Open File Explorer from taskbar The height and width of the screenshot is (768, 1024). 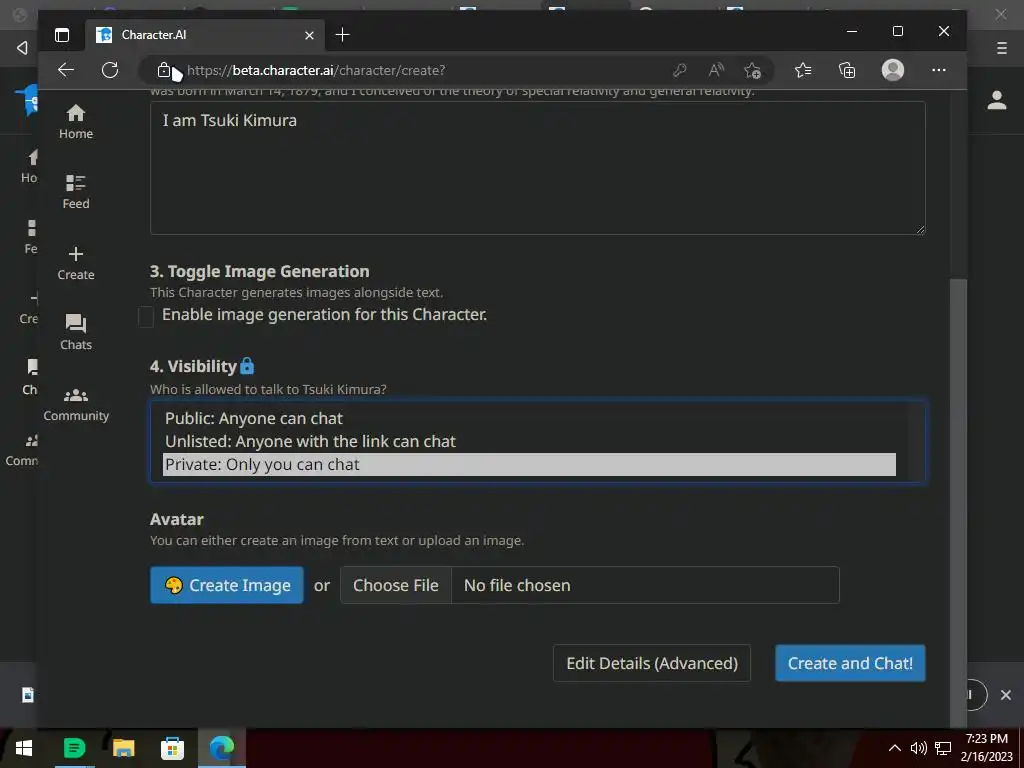coord(123,748)
